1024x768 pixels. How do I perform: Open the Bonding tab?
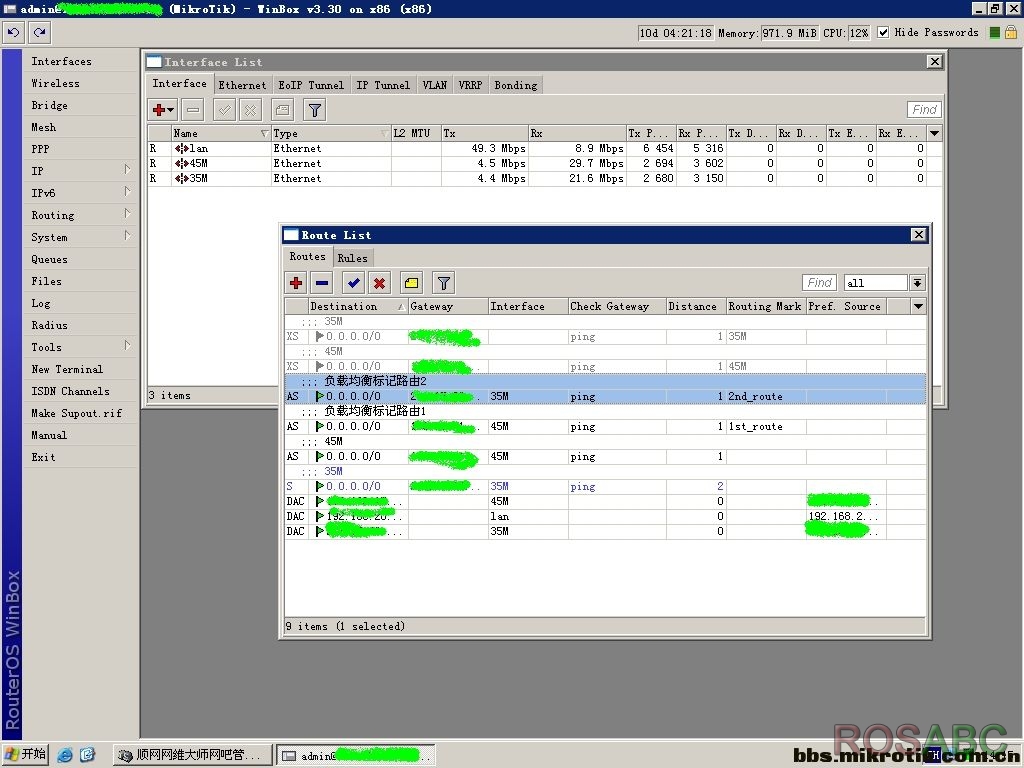click(516, 85)
